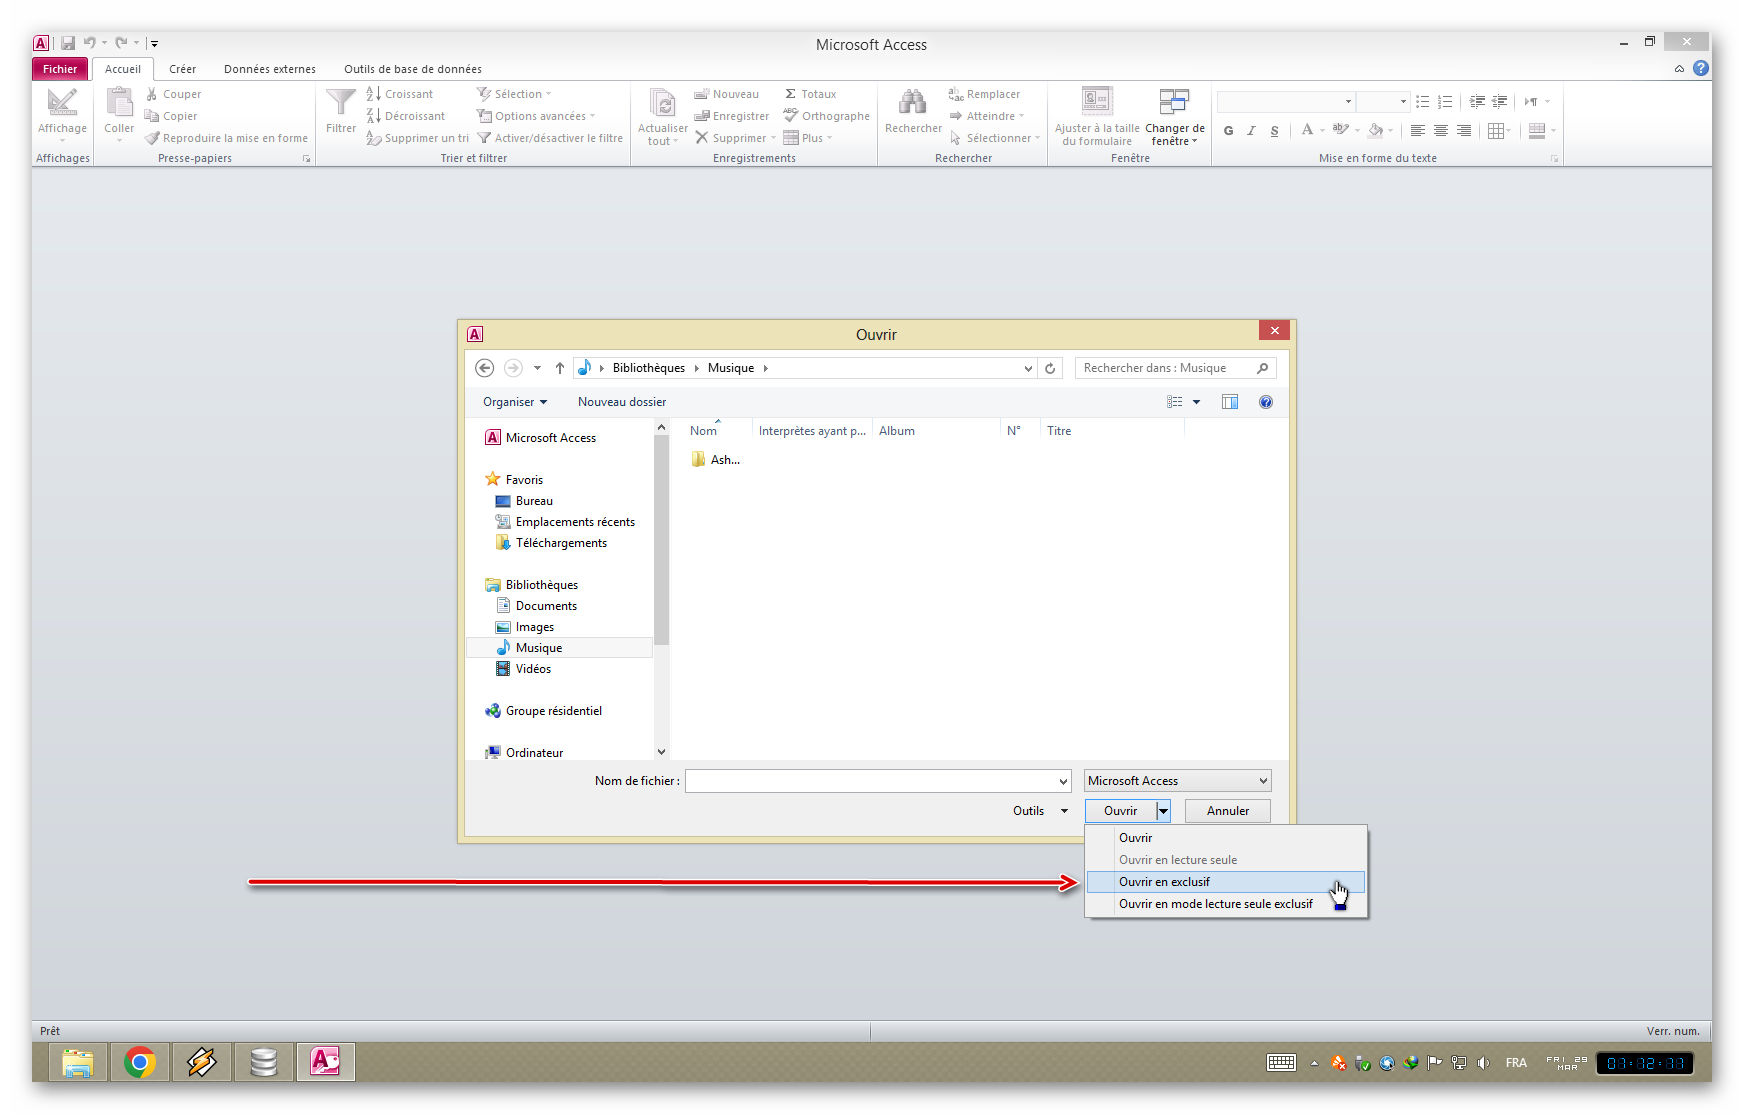
Task: Open File Explorer from taskbar
Action: (78, 1062)
